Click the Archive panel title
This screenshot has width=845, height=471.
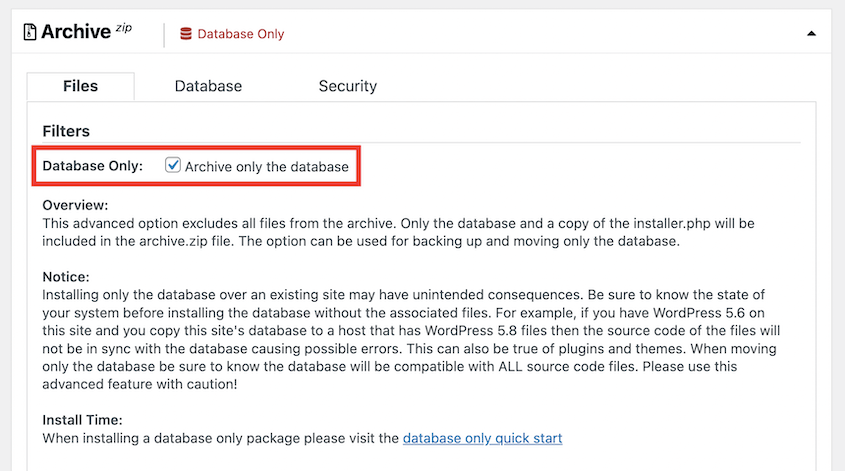[76, 32]
